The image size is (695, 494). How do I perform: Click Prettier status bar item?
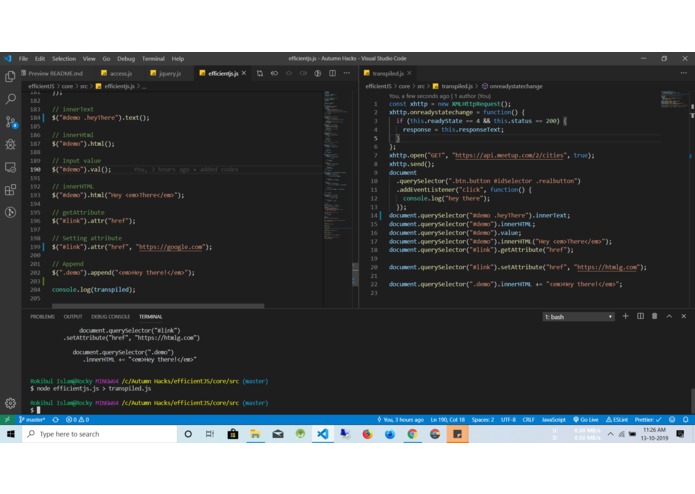pyautogui.click(x=648, y=420)
